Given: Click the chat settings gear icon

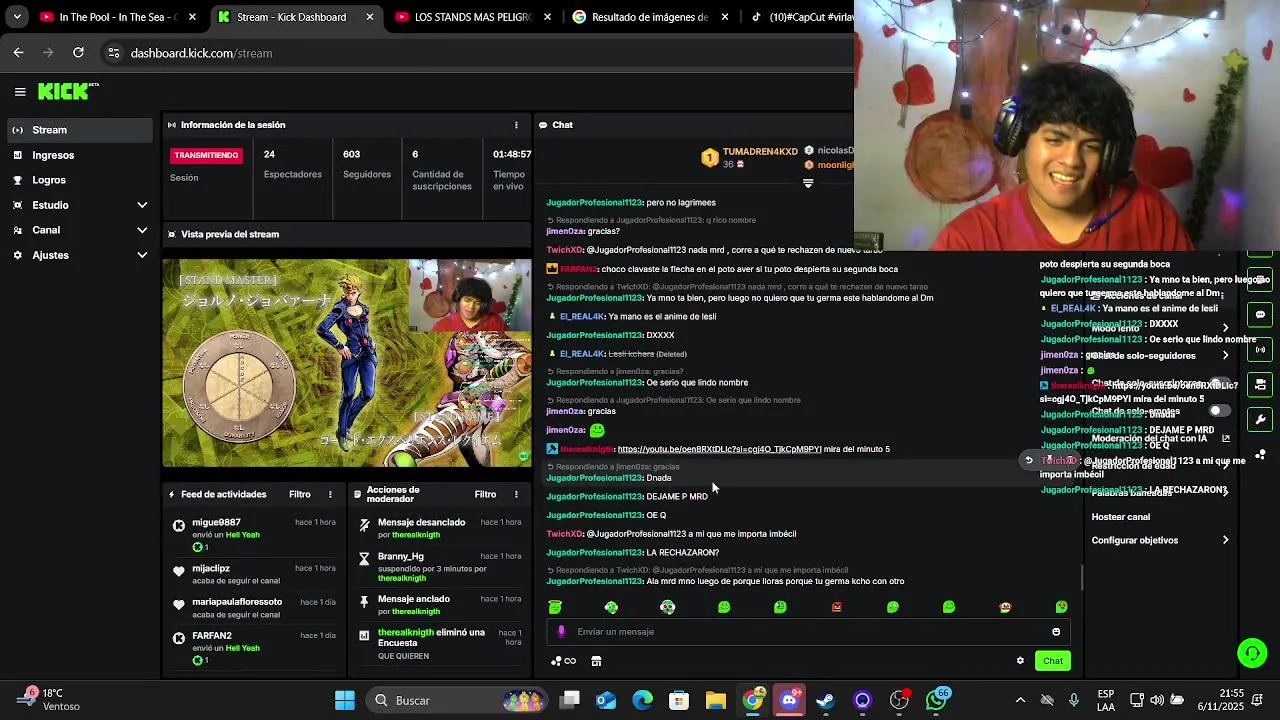Looking at the screenshot, I should [1020, 661].
